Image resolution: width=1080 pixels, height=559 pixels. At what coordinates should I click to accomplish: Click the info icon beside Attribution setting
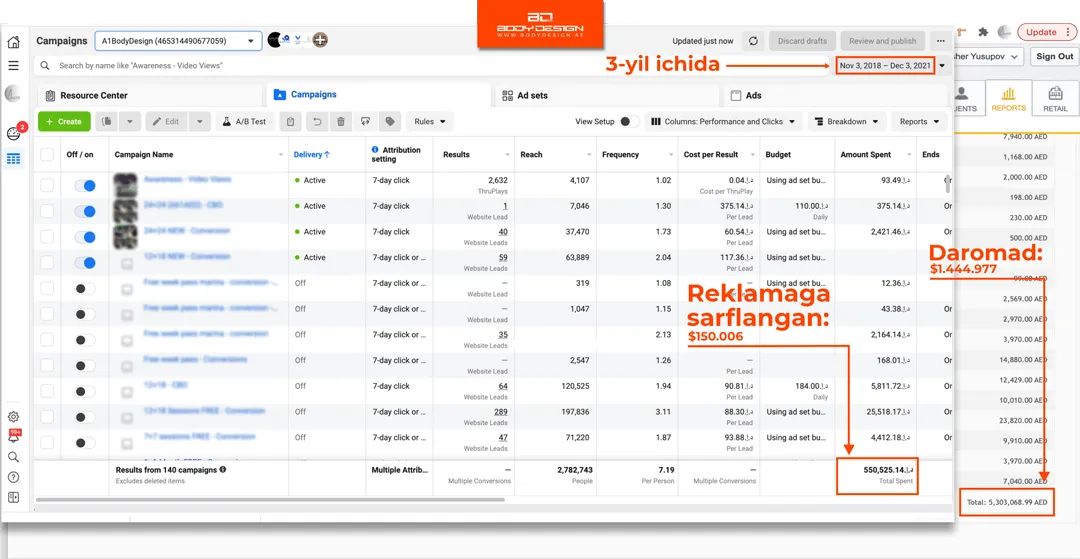(375, 149)
